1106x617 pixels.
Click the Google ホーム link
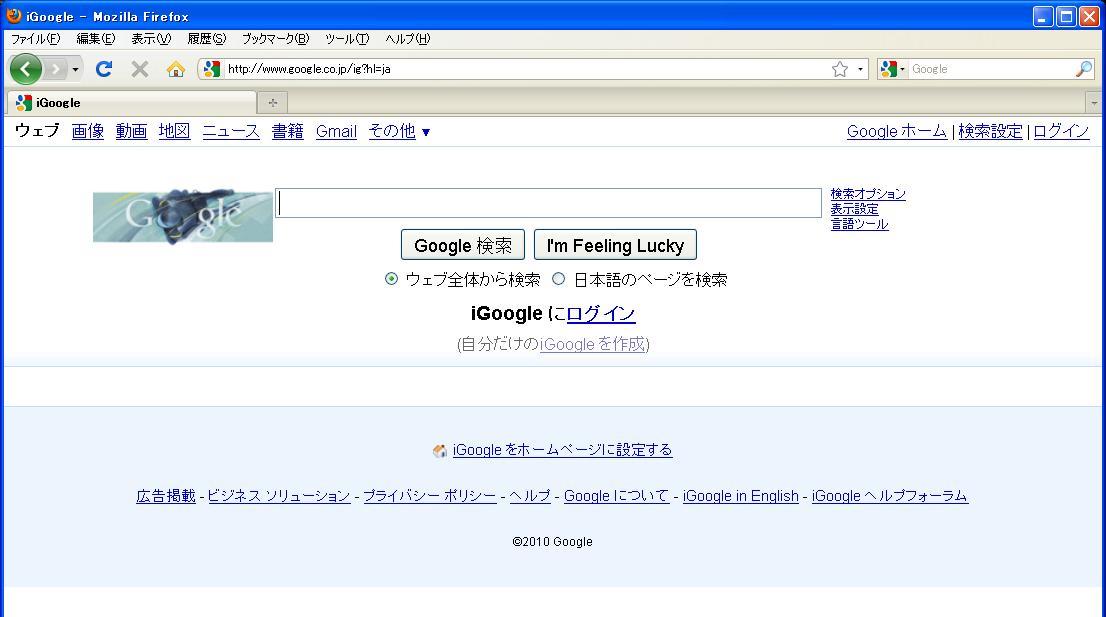point(897,131)
